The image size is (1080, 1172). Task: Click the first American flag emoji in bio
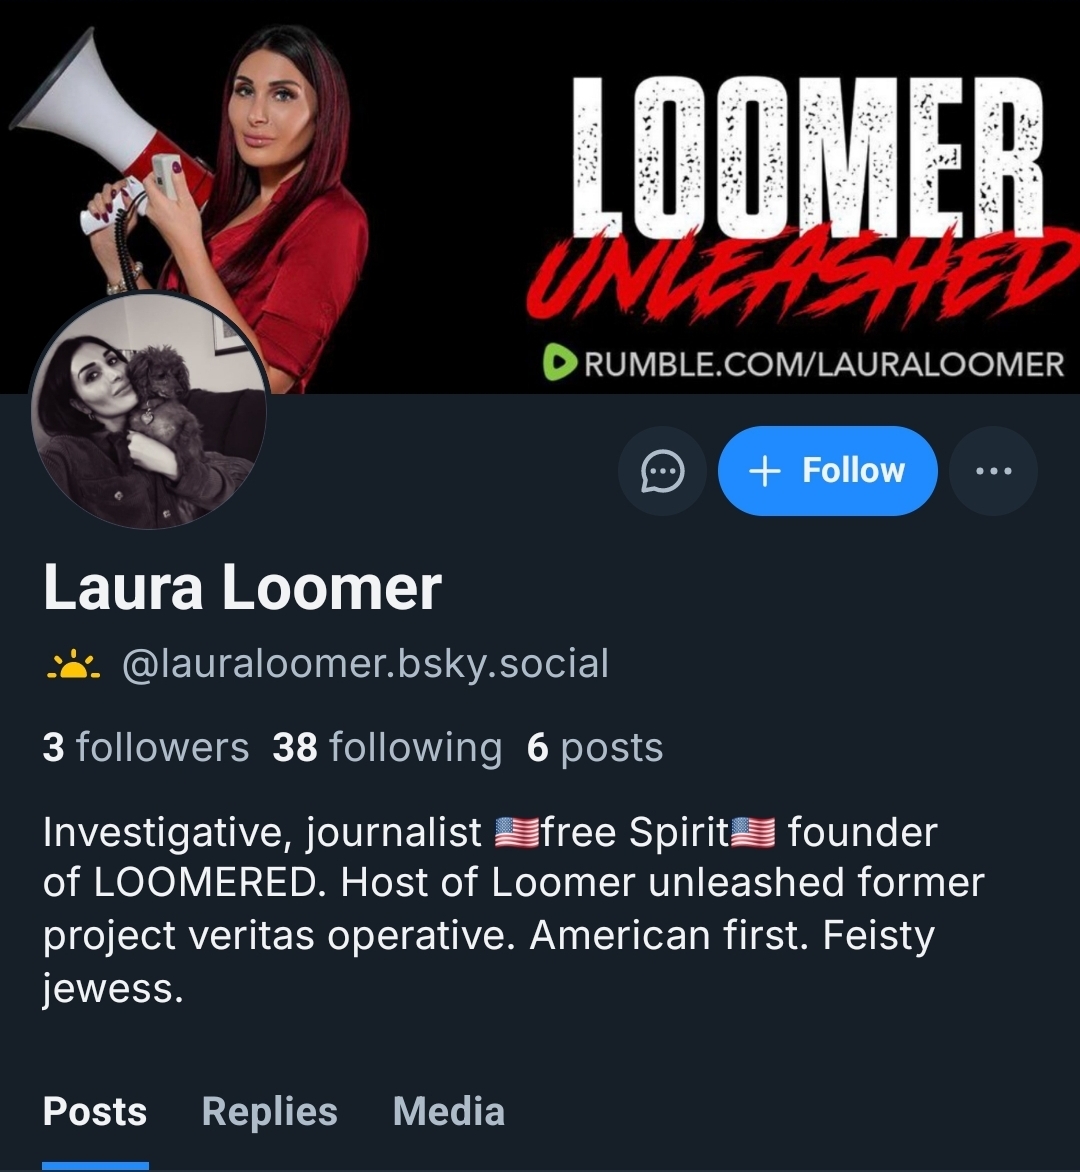click(x=517, y=832)
